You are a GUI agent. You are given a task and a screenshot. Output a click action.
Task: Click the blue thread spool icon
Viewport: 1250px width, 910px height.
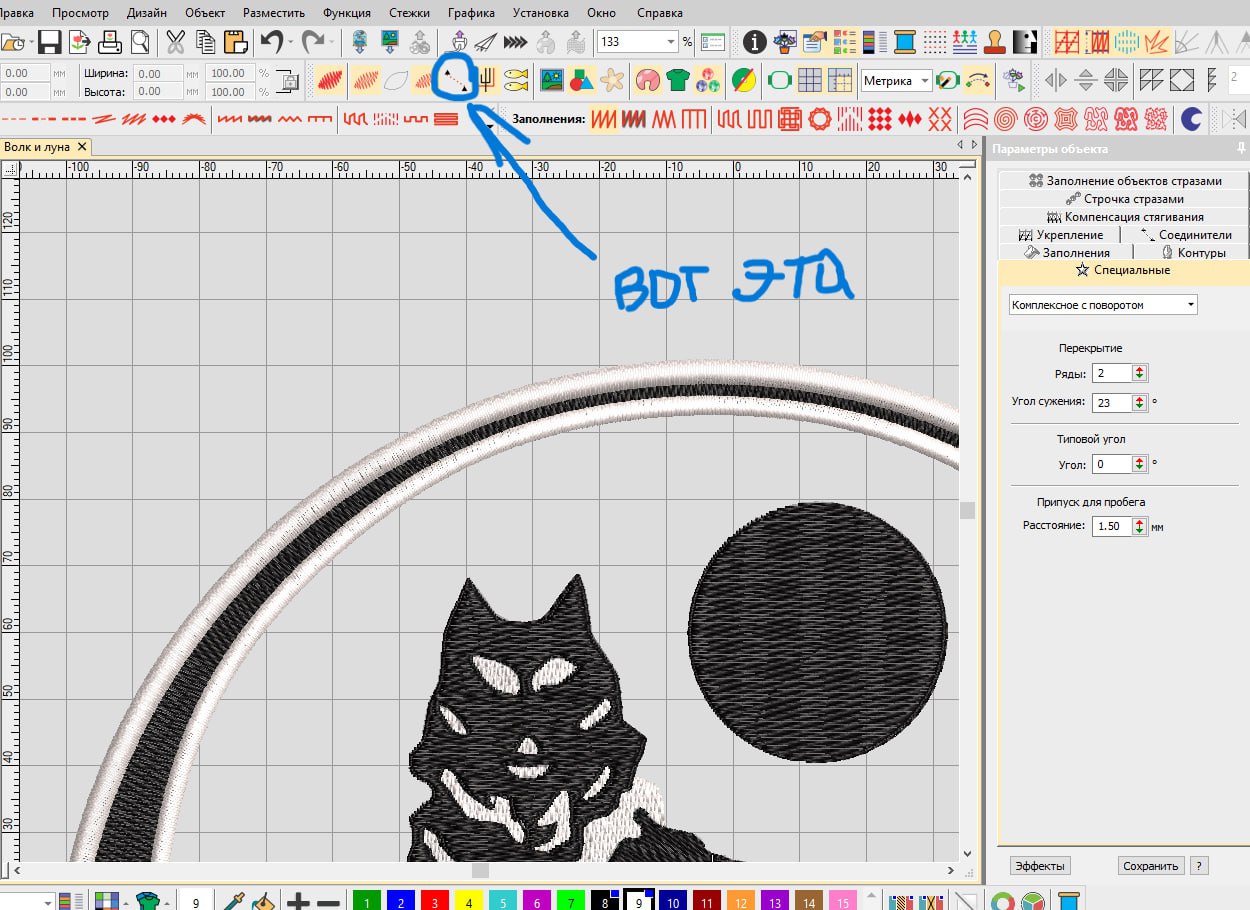[905, 42]
